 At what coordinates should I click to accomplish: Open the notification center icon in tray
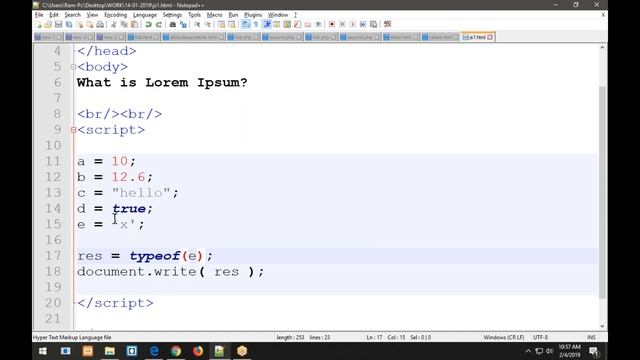click(593, 351)
